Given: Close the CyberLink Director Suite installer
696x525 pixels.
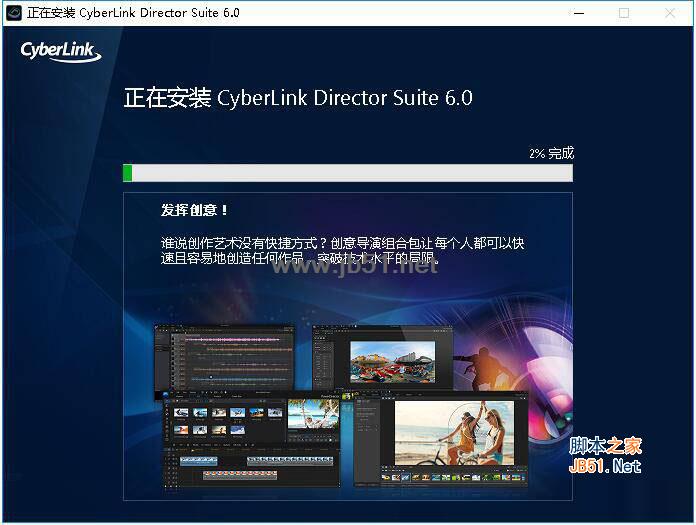Looking at the screenshot, I should click(670, 13).
